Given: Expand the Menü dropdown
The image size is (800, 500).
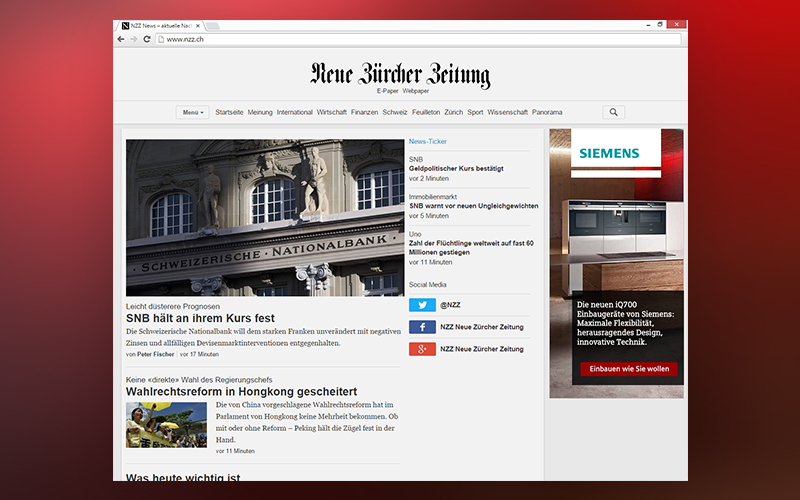Looking at the screenshot, I should pos(193,112).
